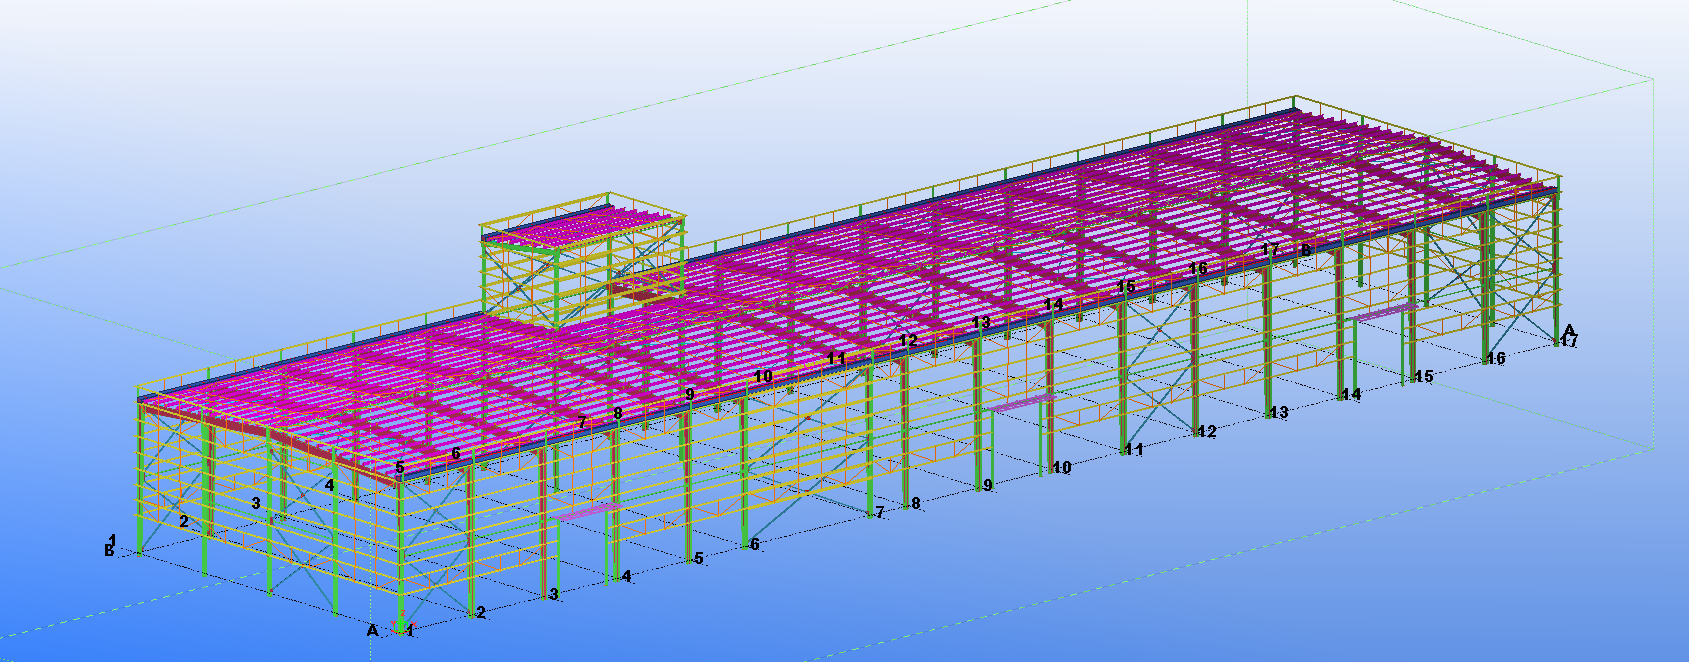Select grid label 14 at a column base on line A

pyautogui.click(x=1352, y=394)
